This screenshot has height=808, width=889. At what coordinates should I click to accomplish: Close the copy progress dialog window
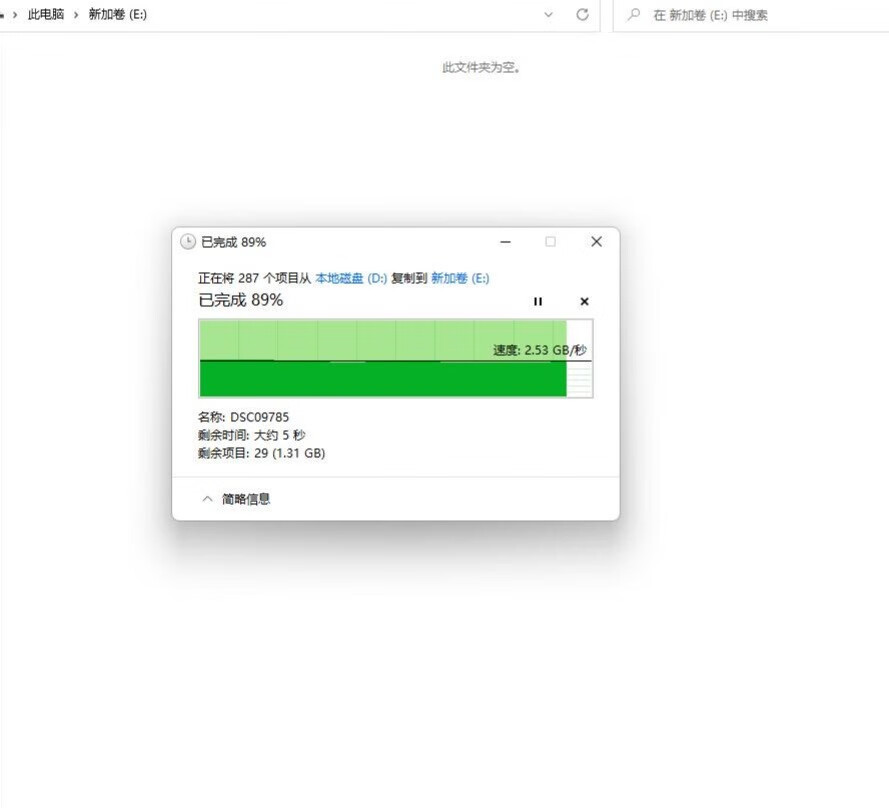tap(596, 242)
